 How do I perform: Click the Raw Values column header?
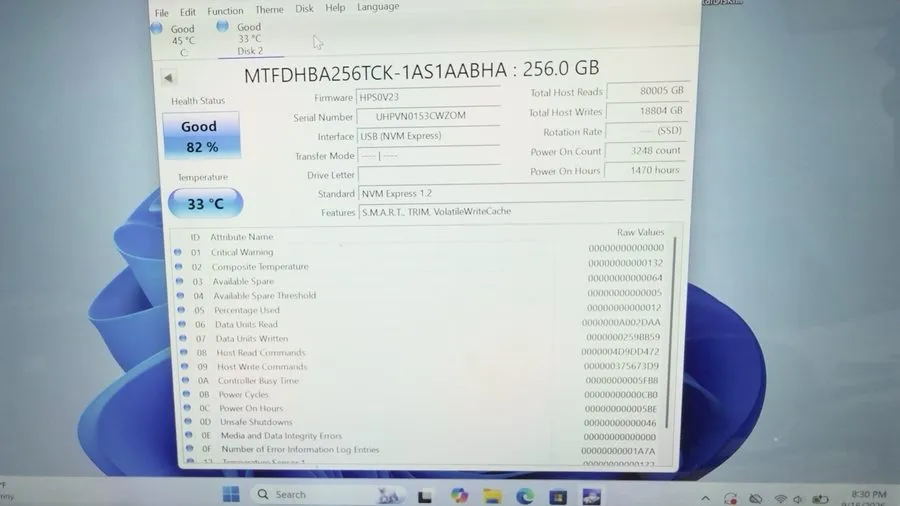[x=640, y=232]
